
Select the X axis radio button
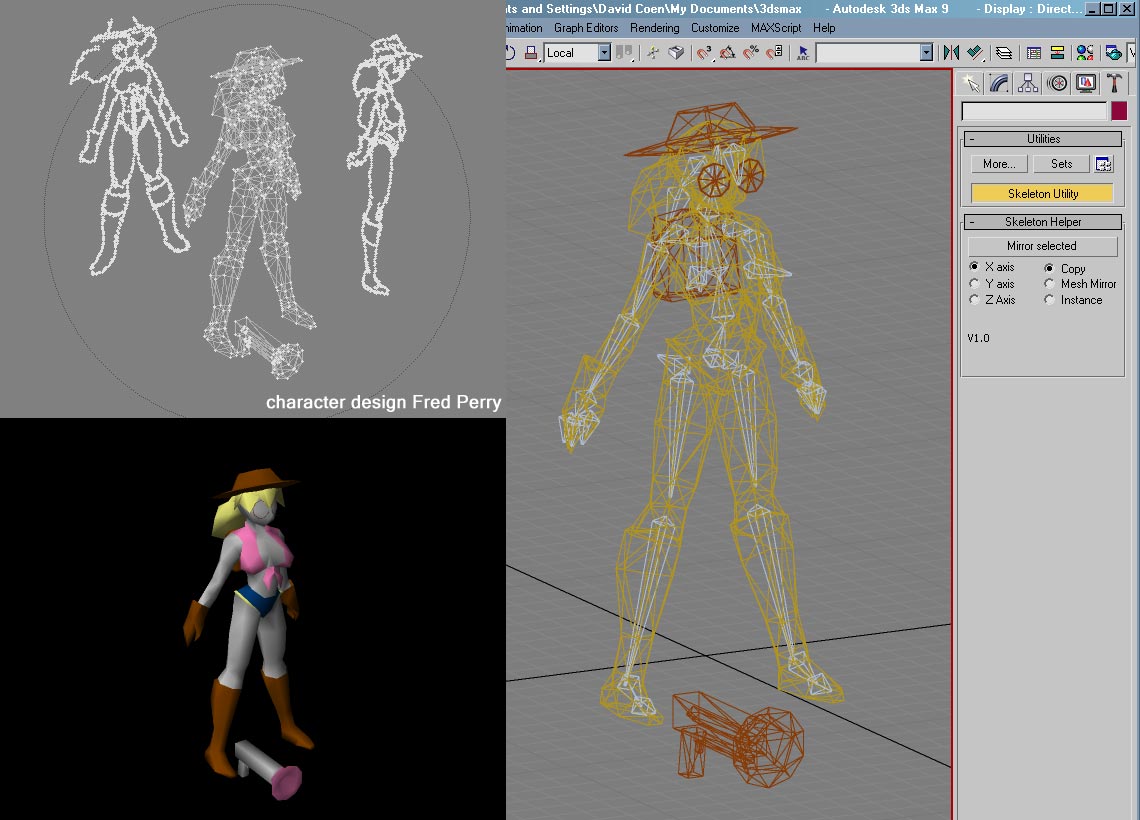[x=974, y=267]
